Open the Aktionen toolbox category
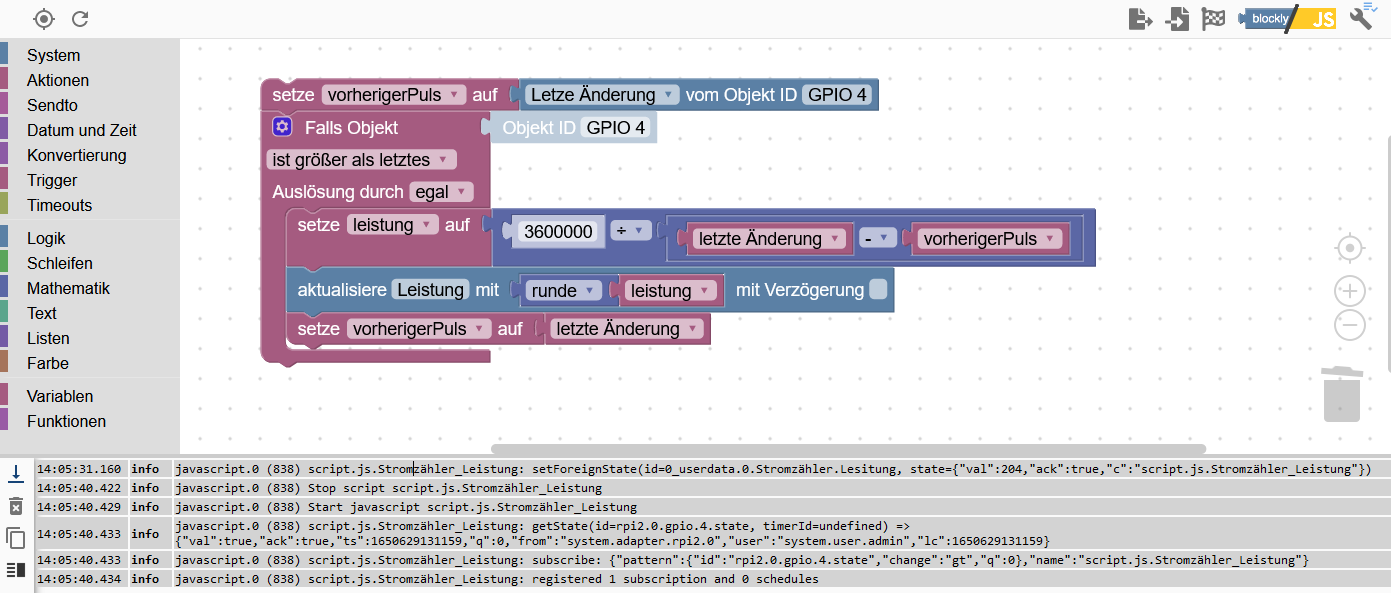The image size is (1391, 593). [58, 80]
